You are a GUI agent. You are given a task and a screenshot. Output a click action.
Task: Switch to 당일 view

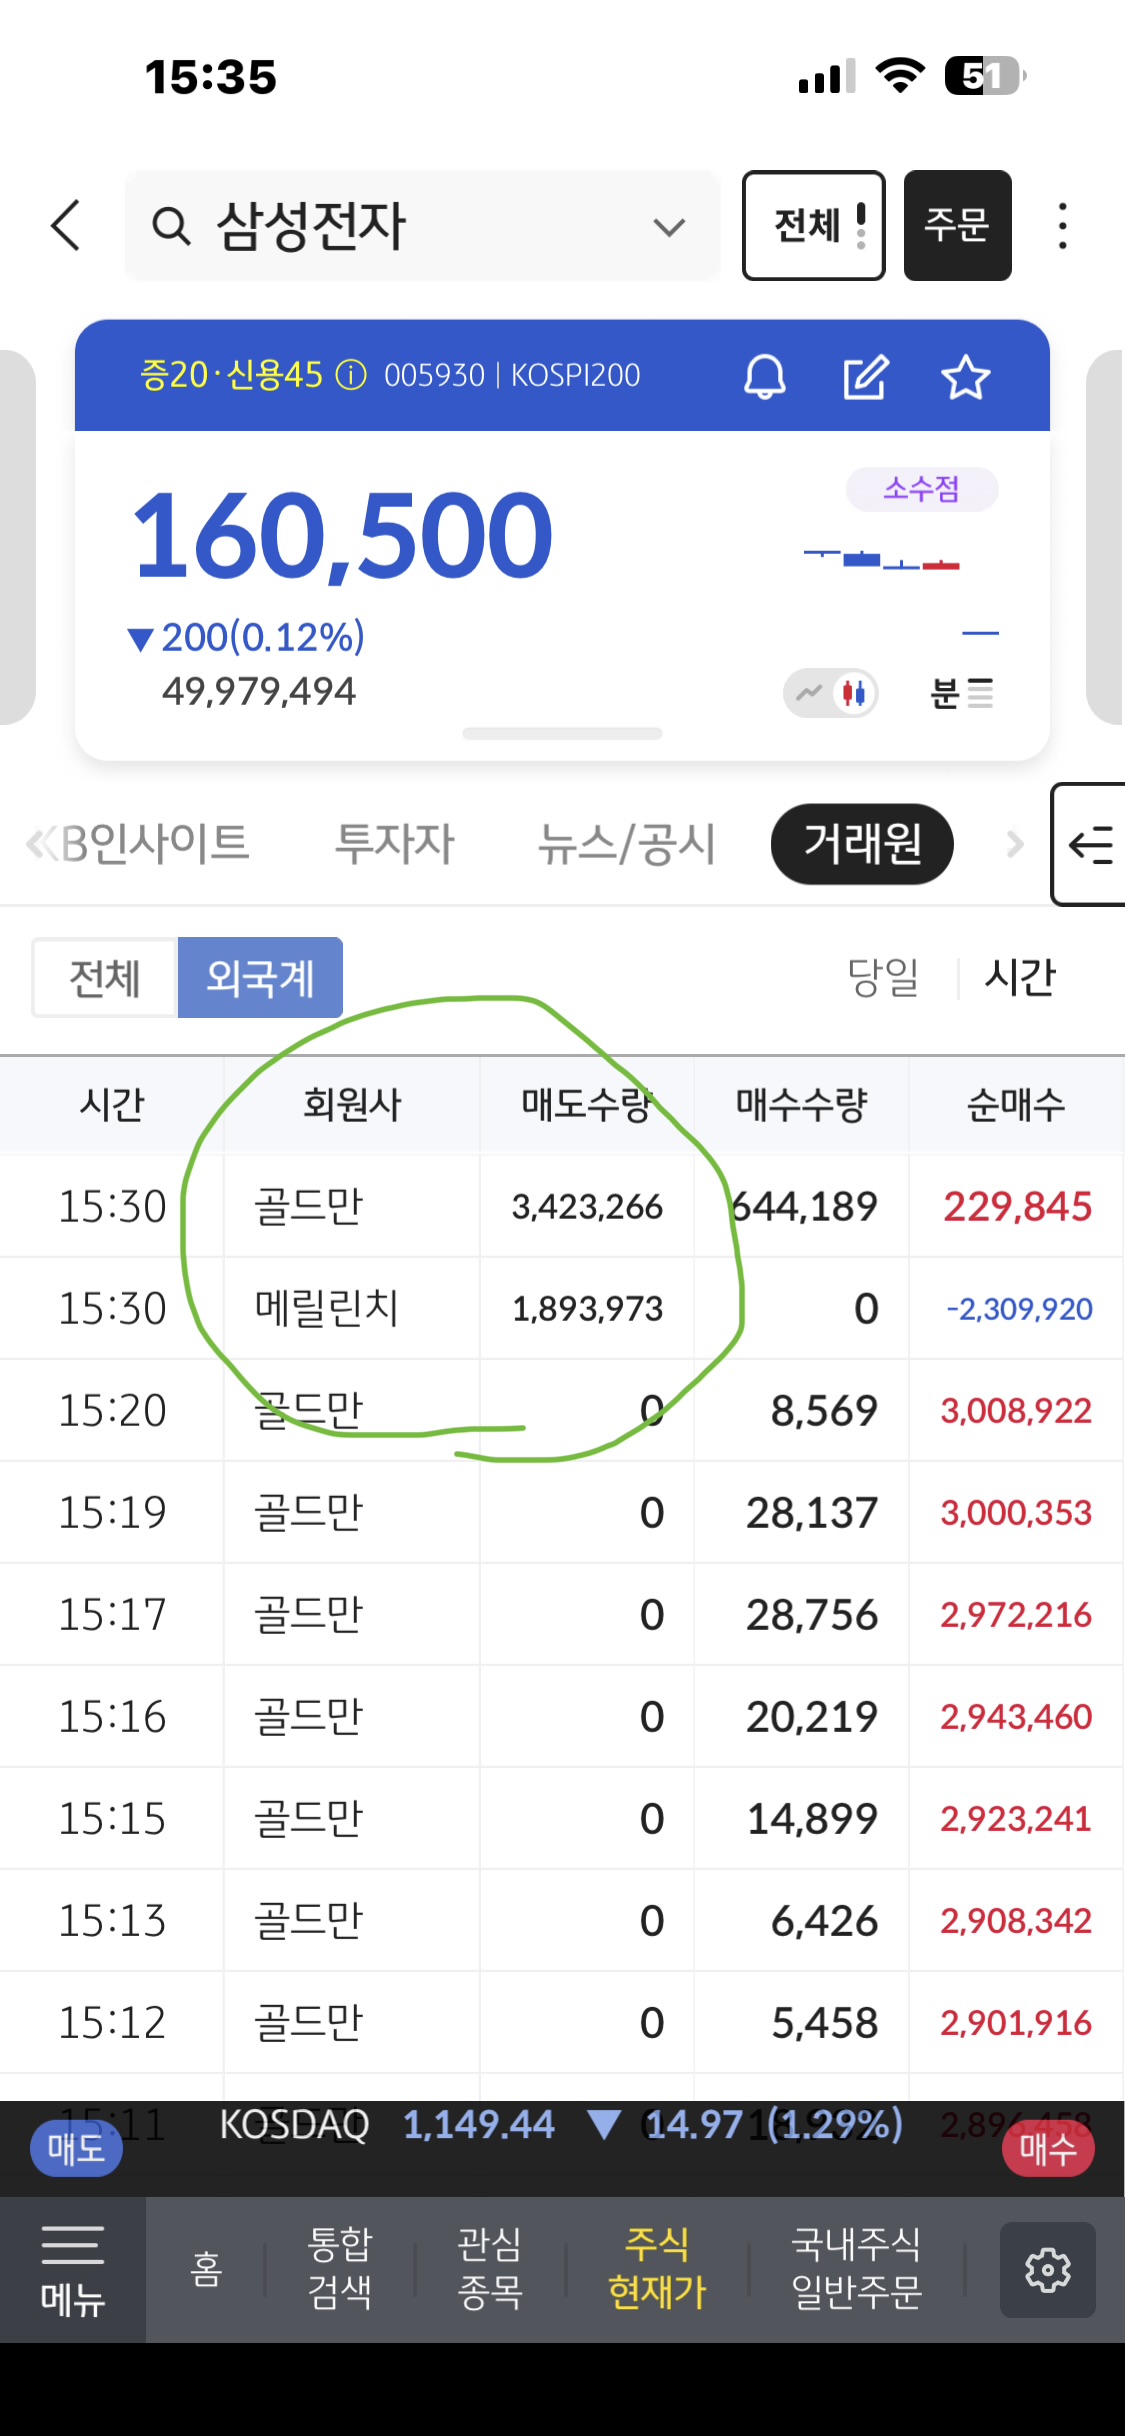click(883, 977)
